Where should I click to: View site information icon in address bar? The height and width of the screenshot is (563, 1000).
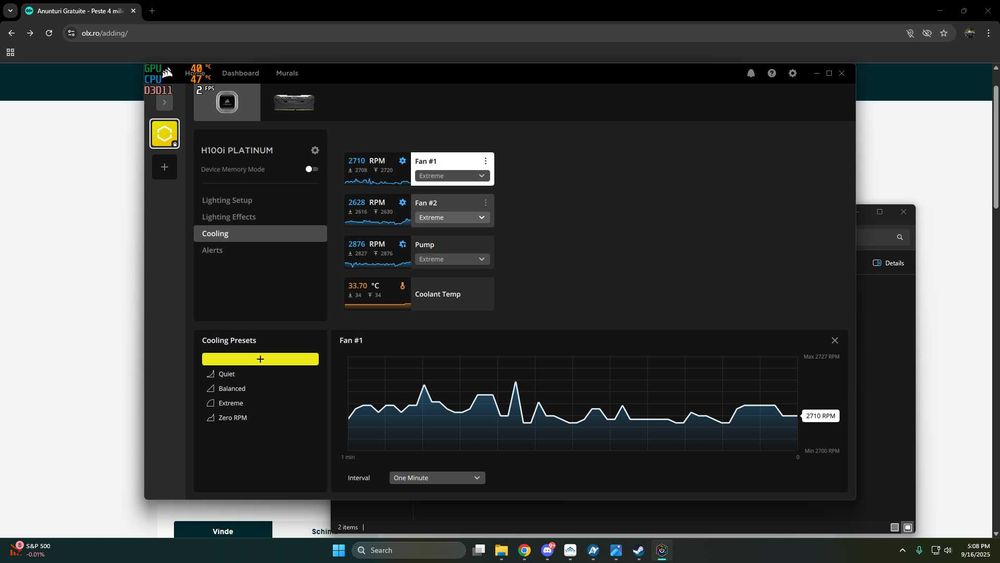pyautogui.click(x=71, y=33)
